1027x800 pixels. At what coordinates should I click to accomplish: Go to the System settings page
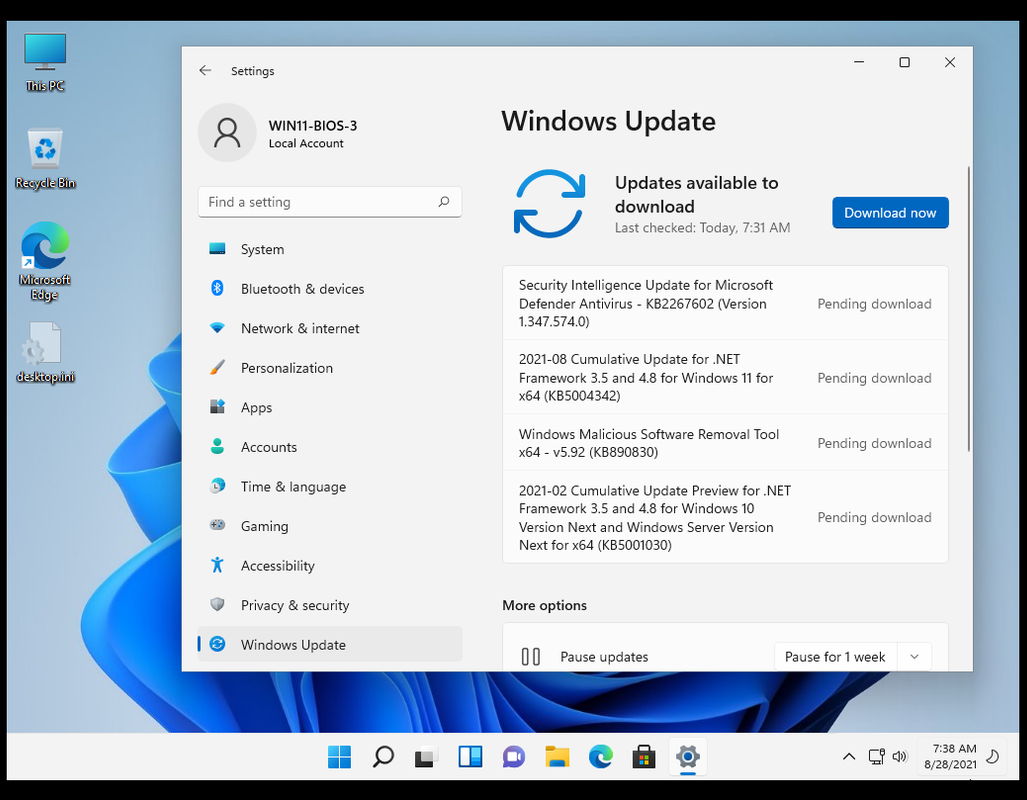coord(330,249)
